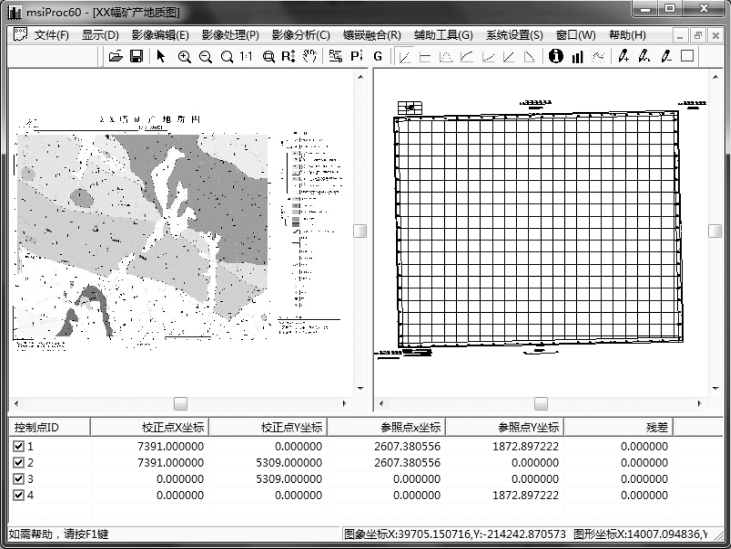Click the horizontal line tool icon
This screenshot has height=549, width=731.
click(425, 57)
